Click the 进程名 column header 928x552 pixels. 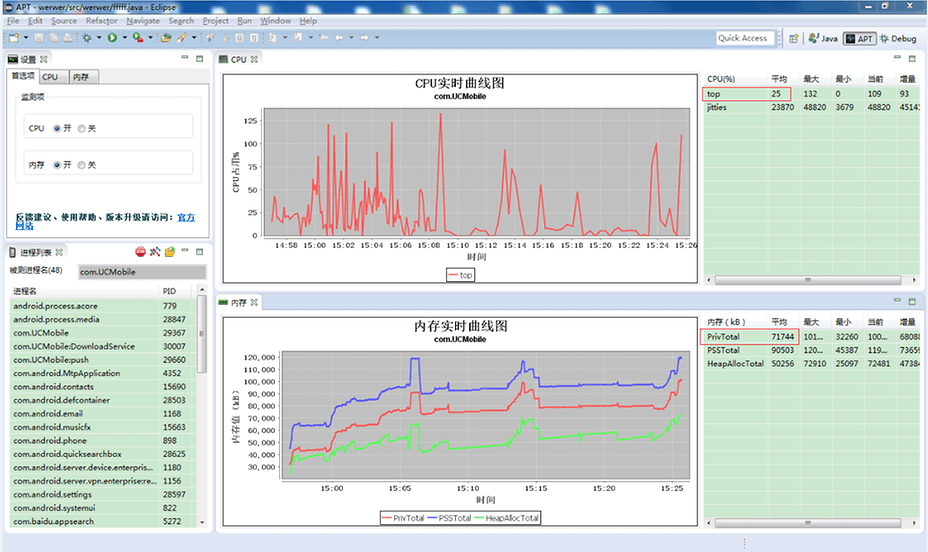(x=85, y=291)
